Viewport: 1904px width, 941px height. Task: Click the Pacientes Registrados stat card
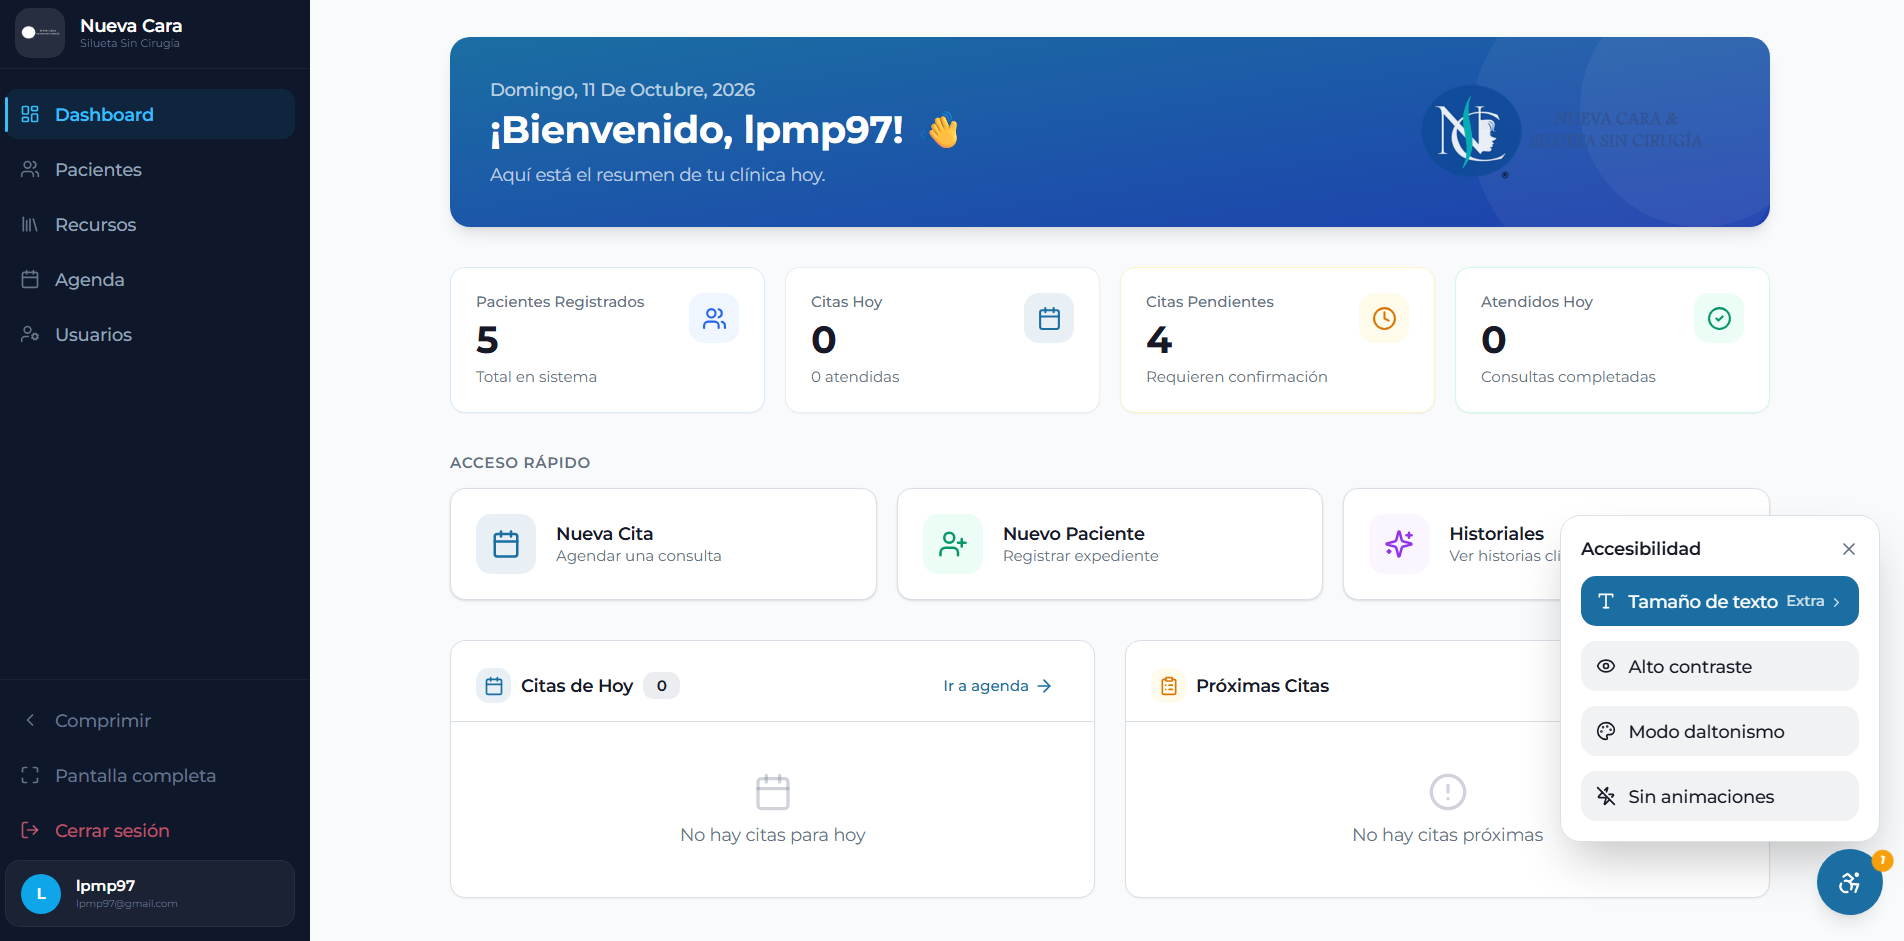click(608, 340)
